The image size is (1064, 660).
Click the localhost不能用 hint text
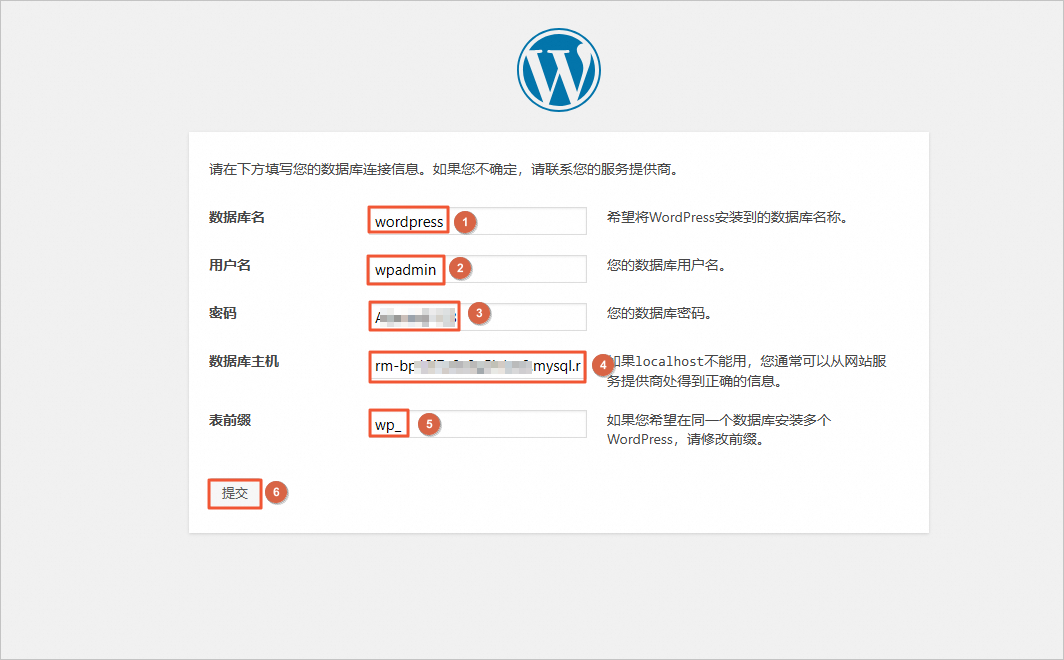(746, 371)
